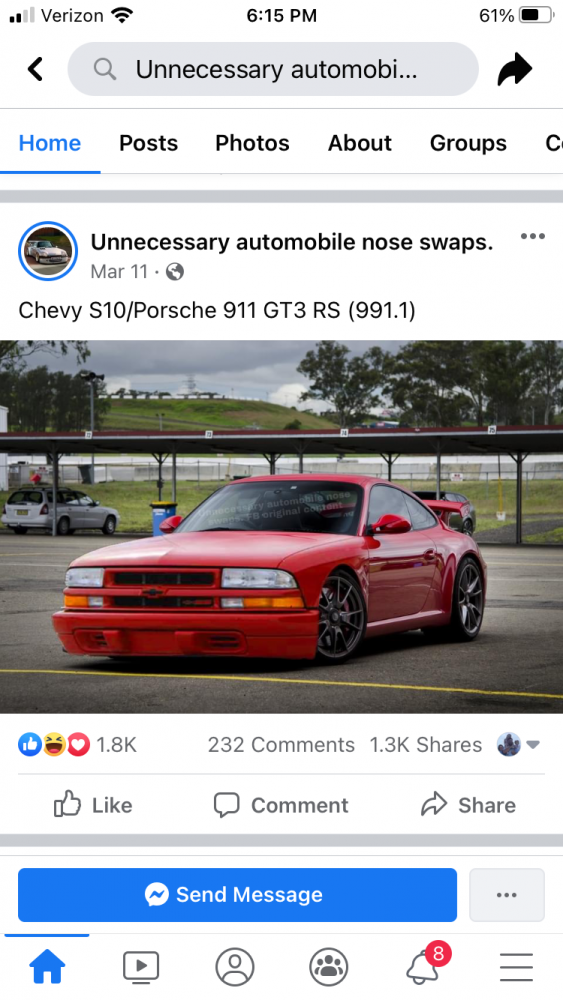Screen dimensions: 563x1000
Task: Click the Send Message button
Action: [237, 895]
